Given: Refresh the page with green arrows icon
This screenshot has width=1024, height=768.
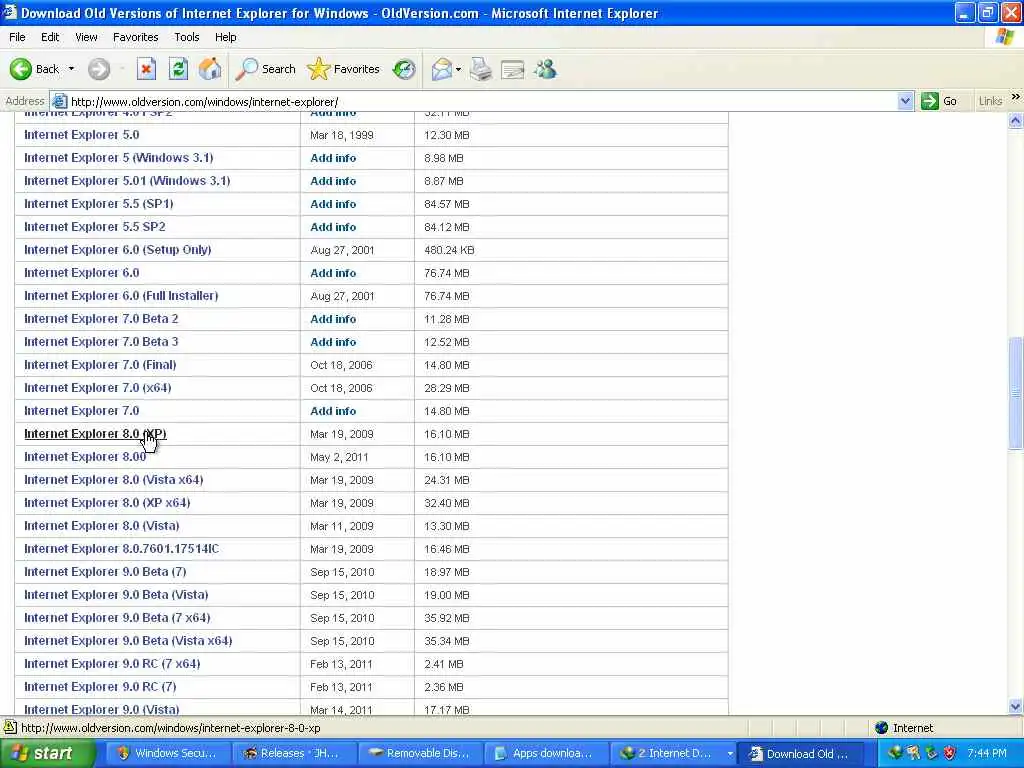Looking at the screenshot, I should pos(178,69).
